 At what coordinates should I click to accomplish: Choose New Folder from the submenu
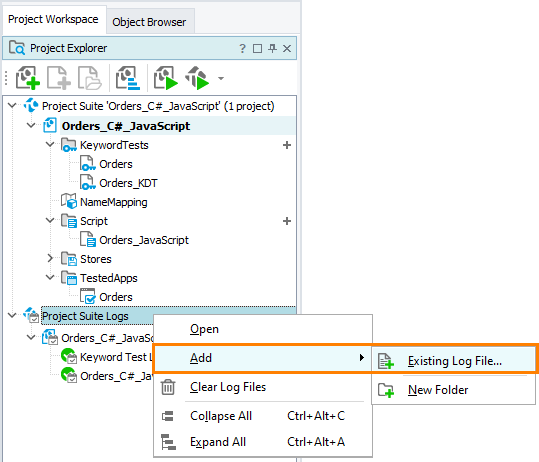tap(454, 390)
